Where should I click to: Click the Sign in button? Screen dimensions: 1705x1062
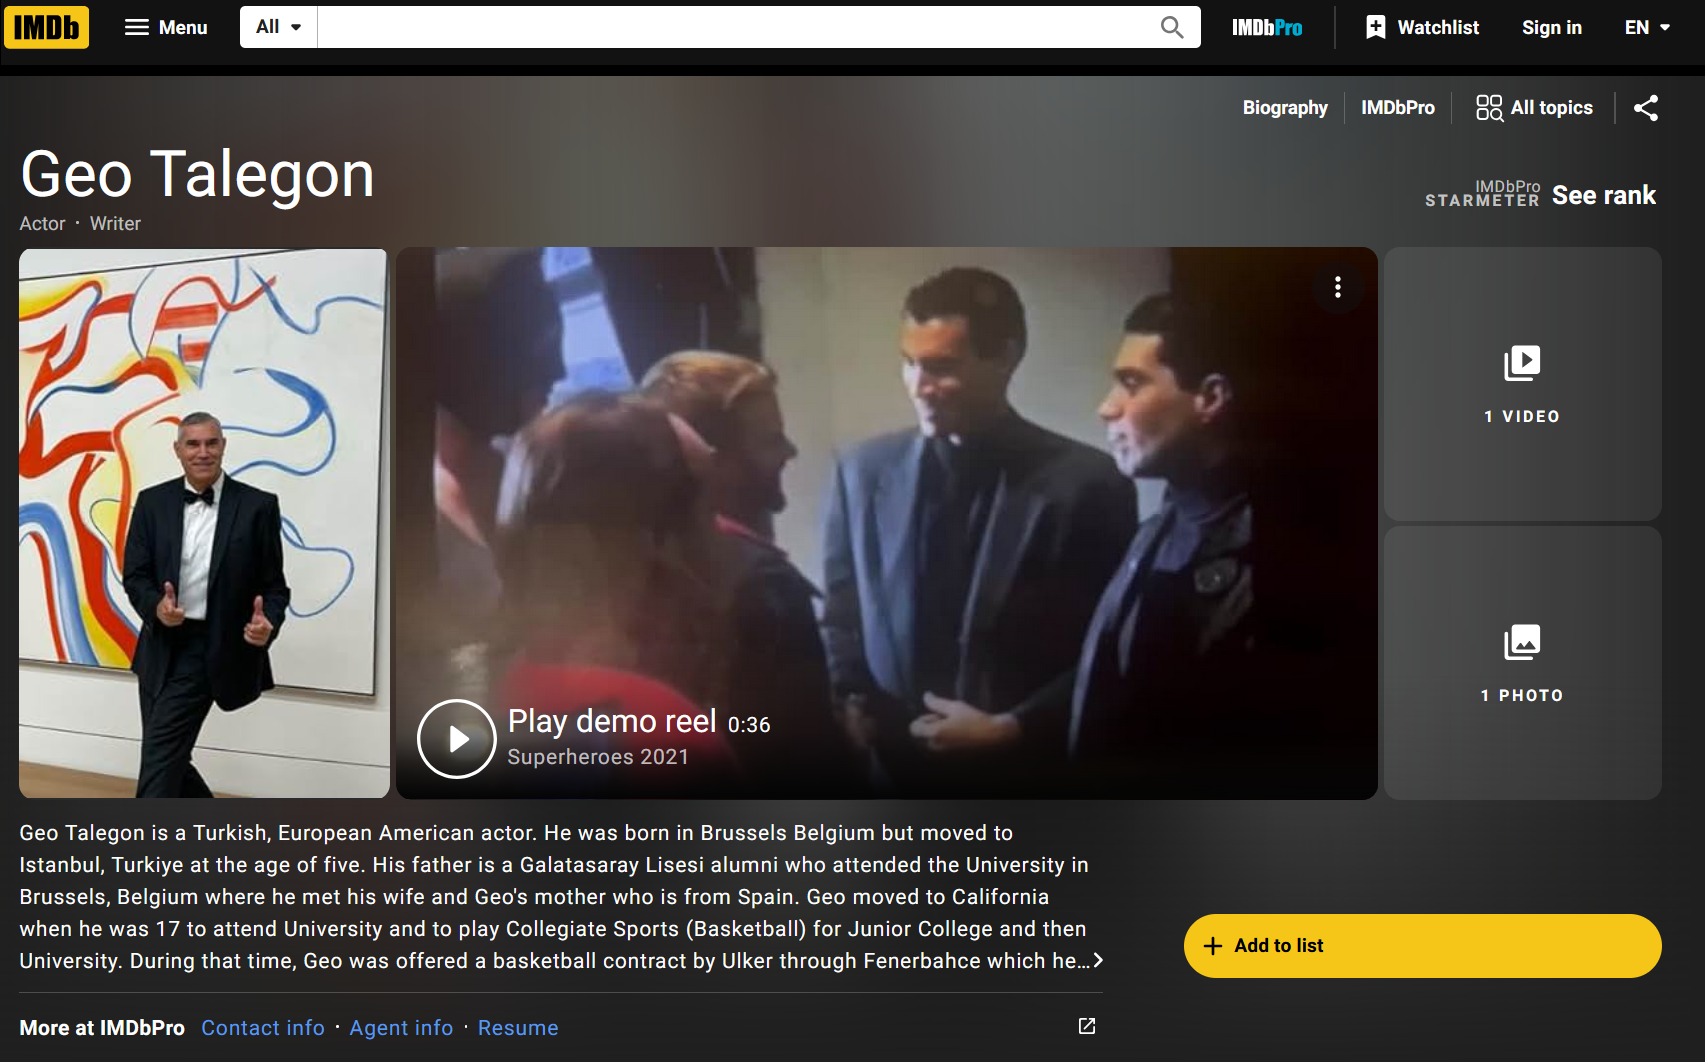[x=1551, y=28]
